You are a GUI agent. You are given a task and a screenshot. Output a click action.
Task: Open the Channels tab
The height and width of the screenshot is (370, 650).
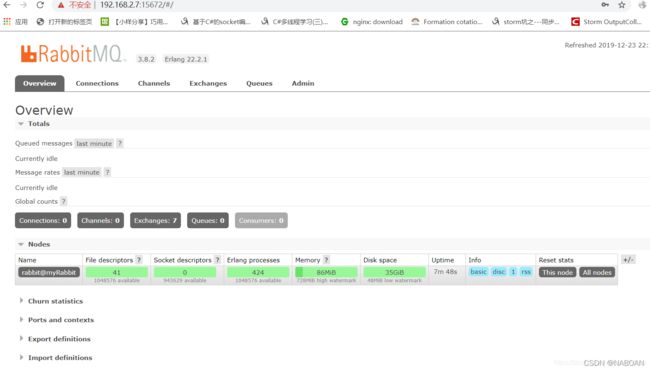(x=154, y=83)
